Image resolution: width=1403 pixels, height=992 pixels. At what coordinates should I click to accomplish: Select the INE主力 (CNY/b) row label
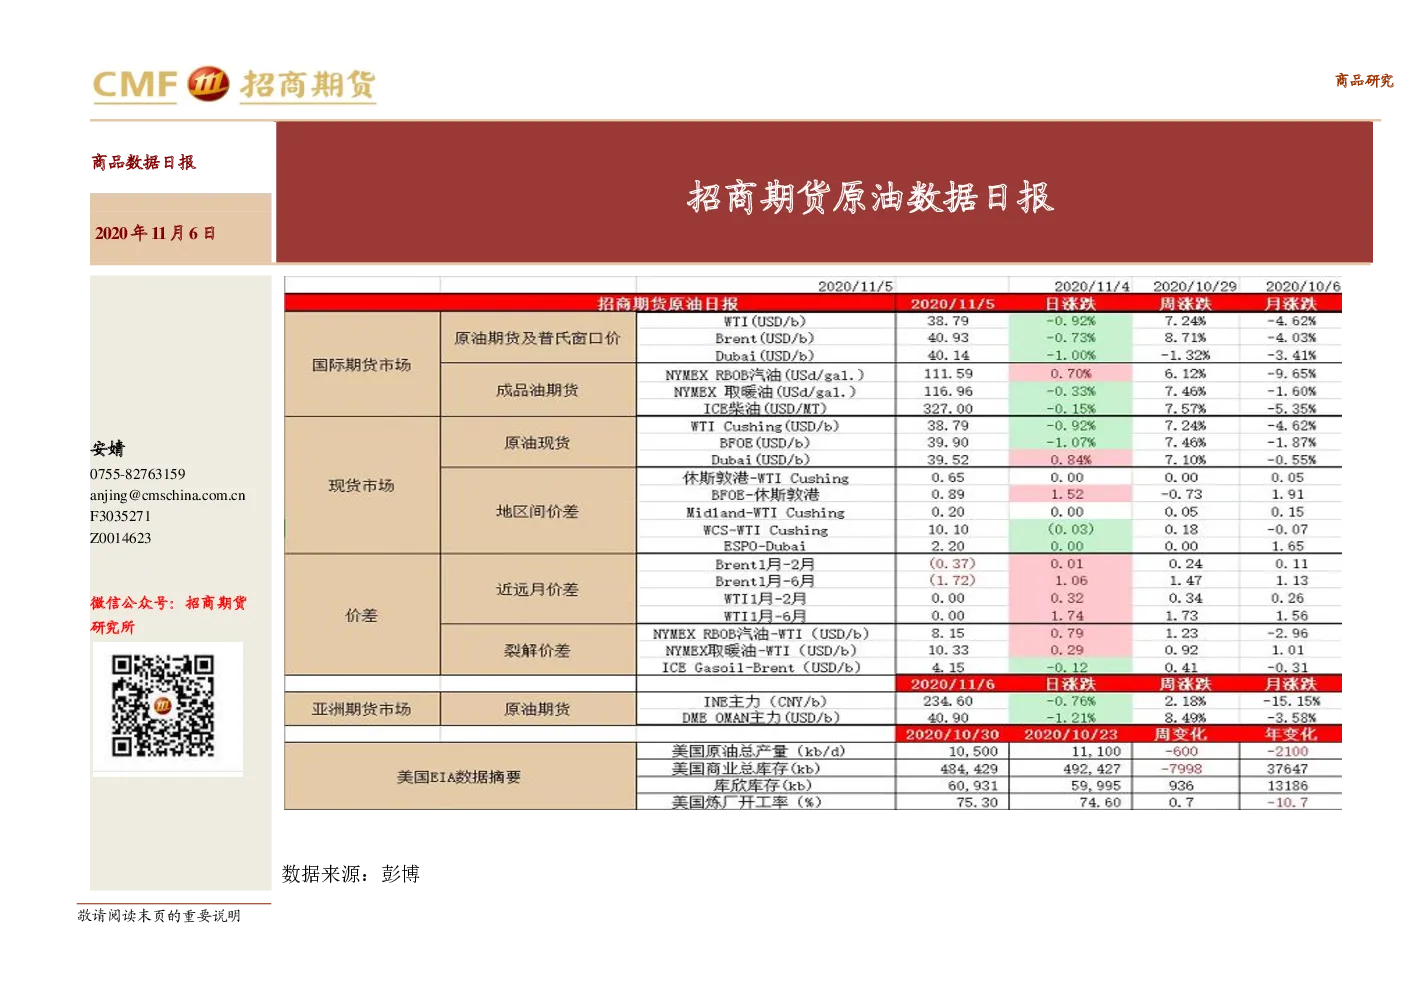[x=765, y=701]
